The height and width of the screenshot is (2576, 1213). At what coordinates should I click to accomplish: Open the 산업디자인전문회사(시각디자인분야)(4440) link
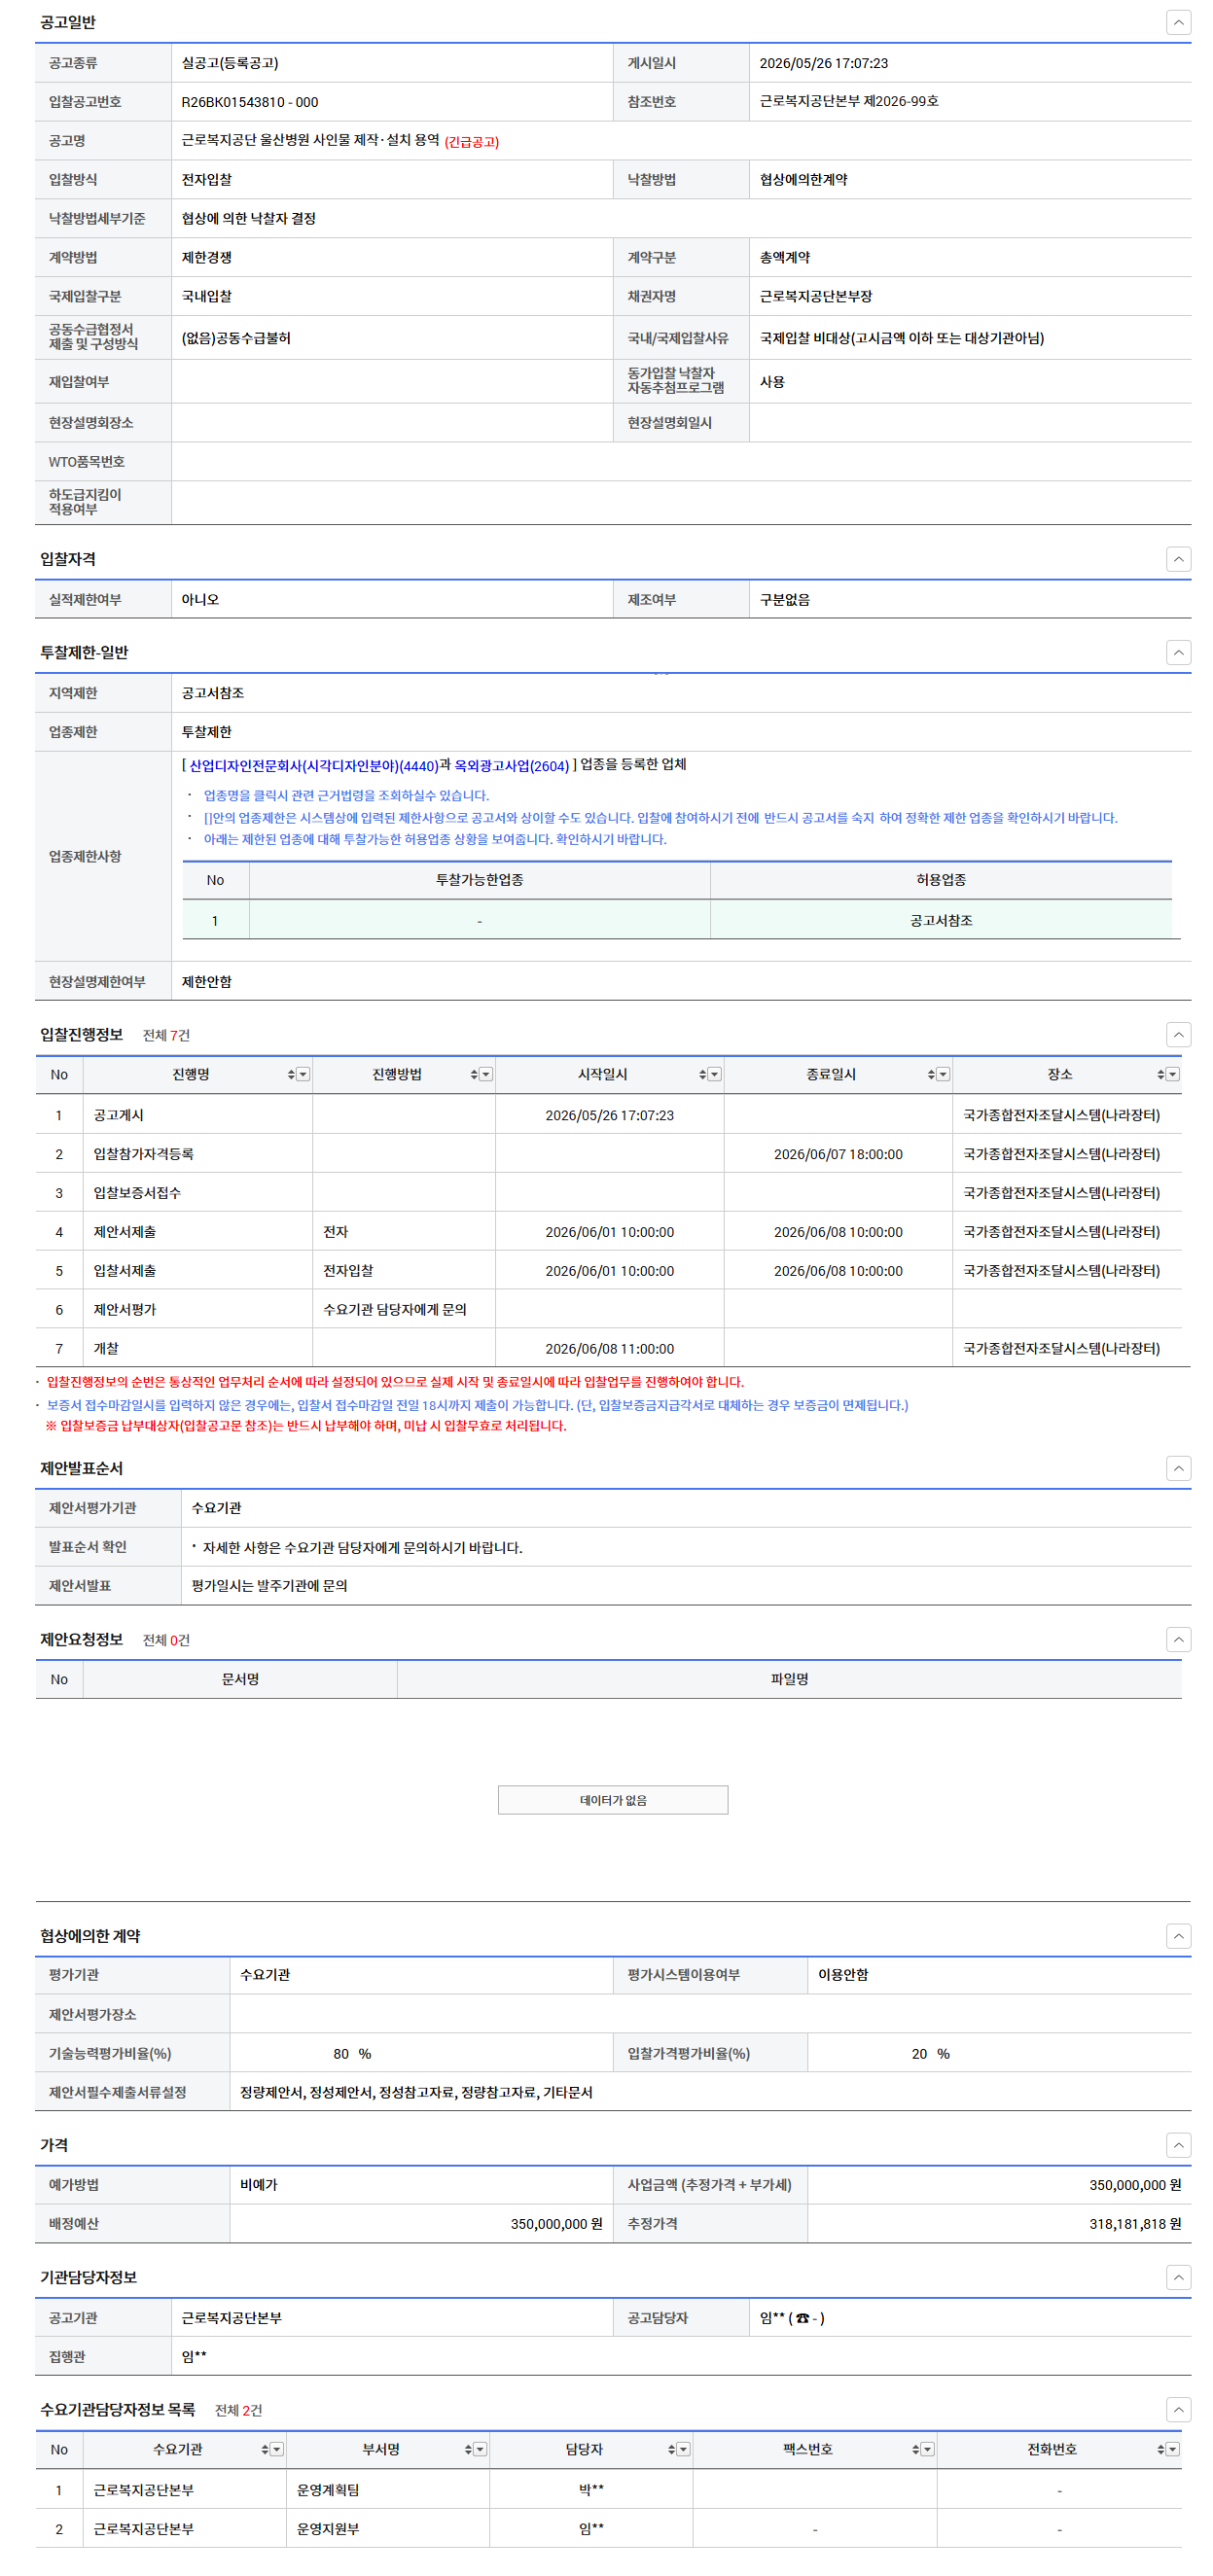pyautogui.click(x=313, y=766)
